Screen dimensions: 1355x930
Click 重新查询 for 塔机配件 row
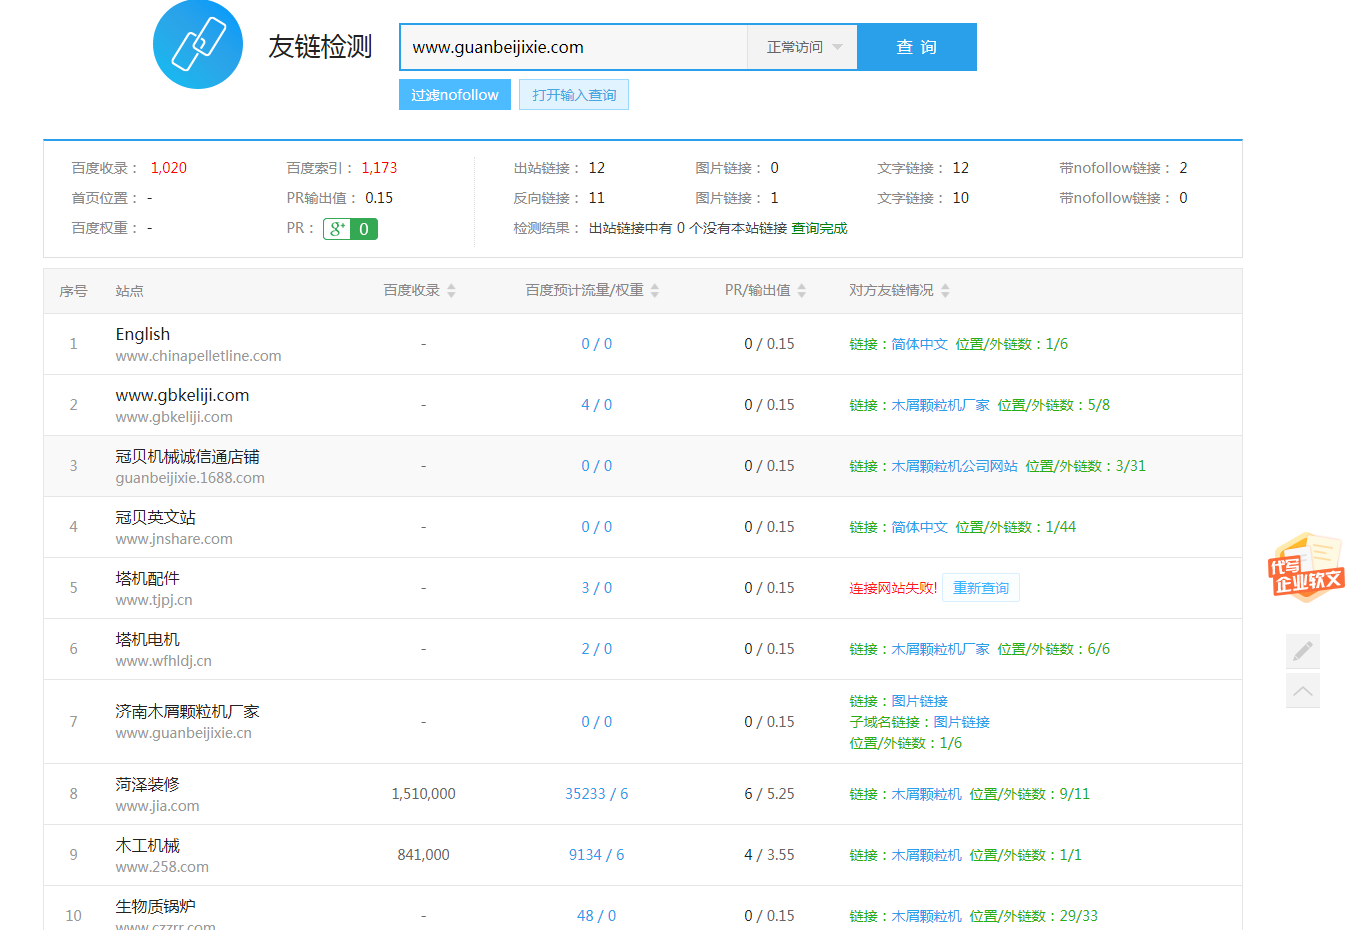pyautogui.click(x=980, y=588)
